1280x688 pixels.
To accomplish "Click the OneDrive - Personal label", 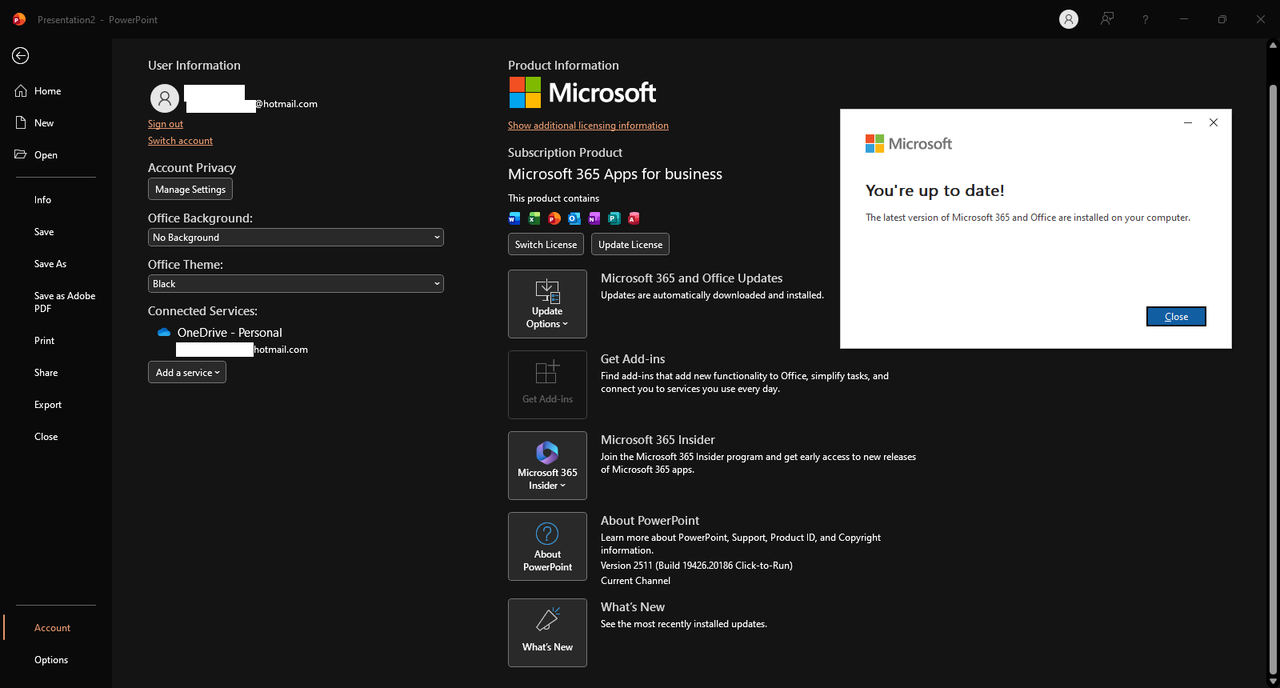I will (x=229, y=333).
